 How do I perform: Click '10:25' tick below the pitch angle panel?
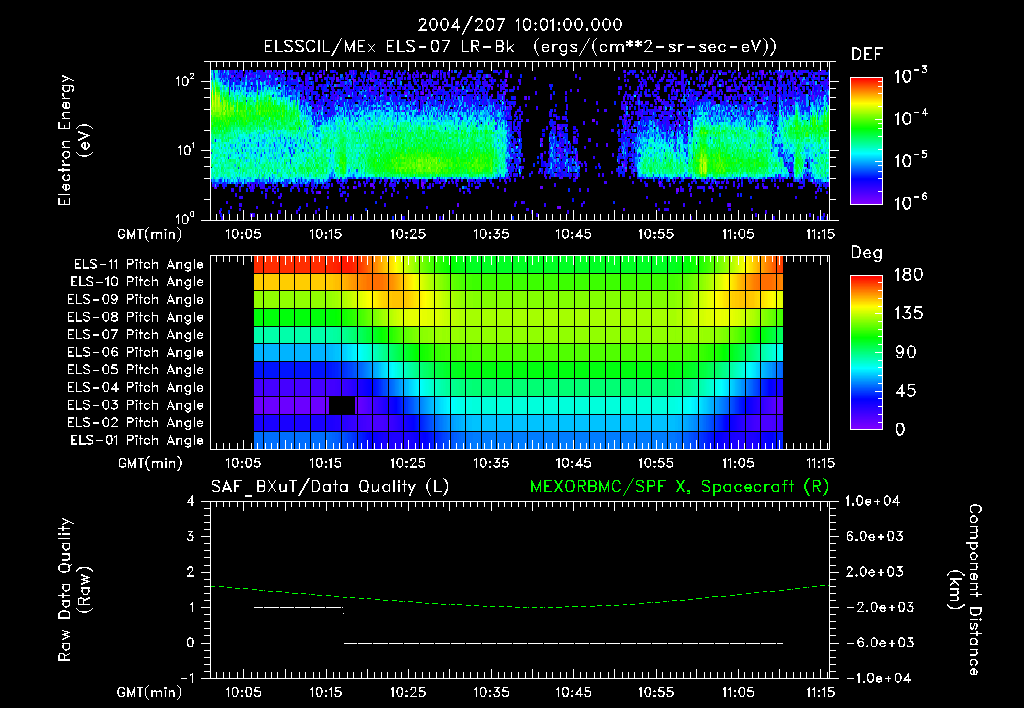[408, 463]
